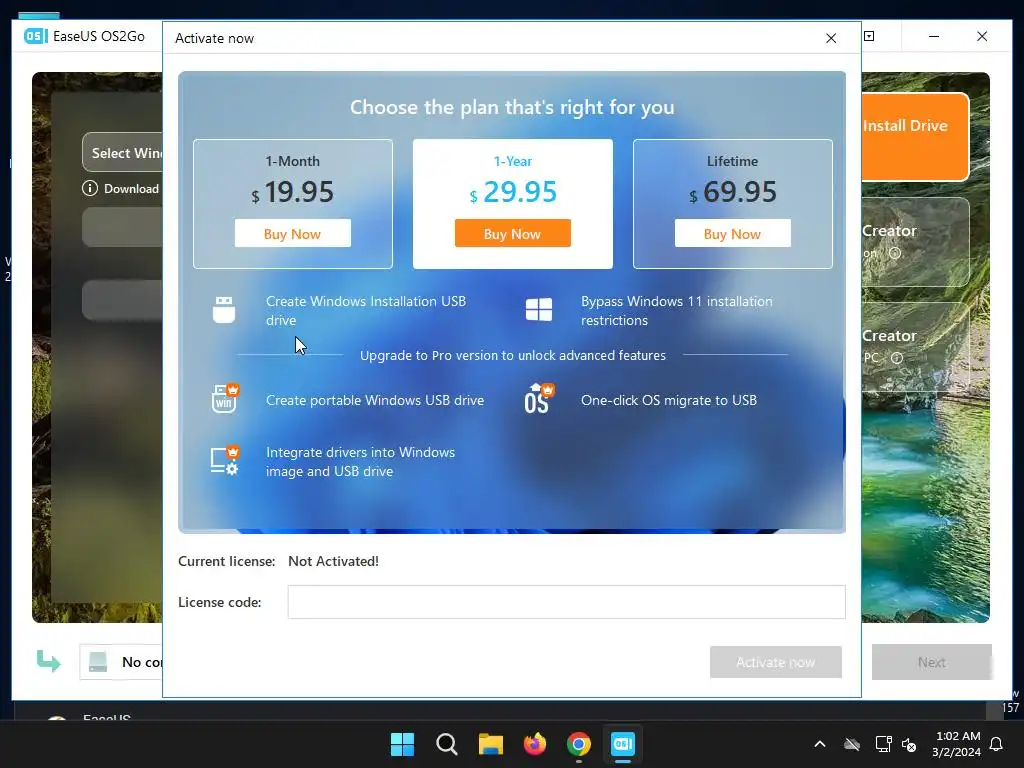The height and width of the screenshot is (768, 1024).
Task: Open File Explorer from the taskbar
Action: pos(490,744)
